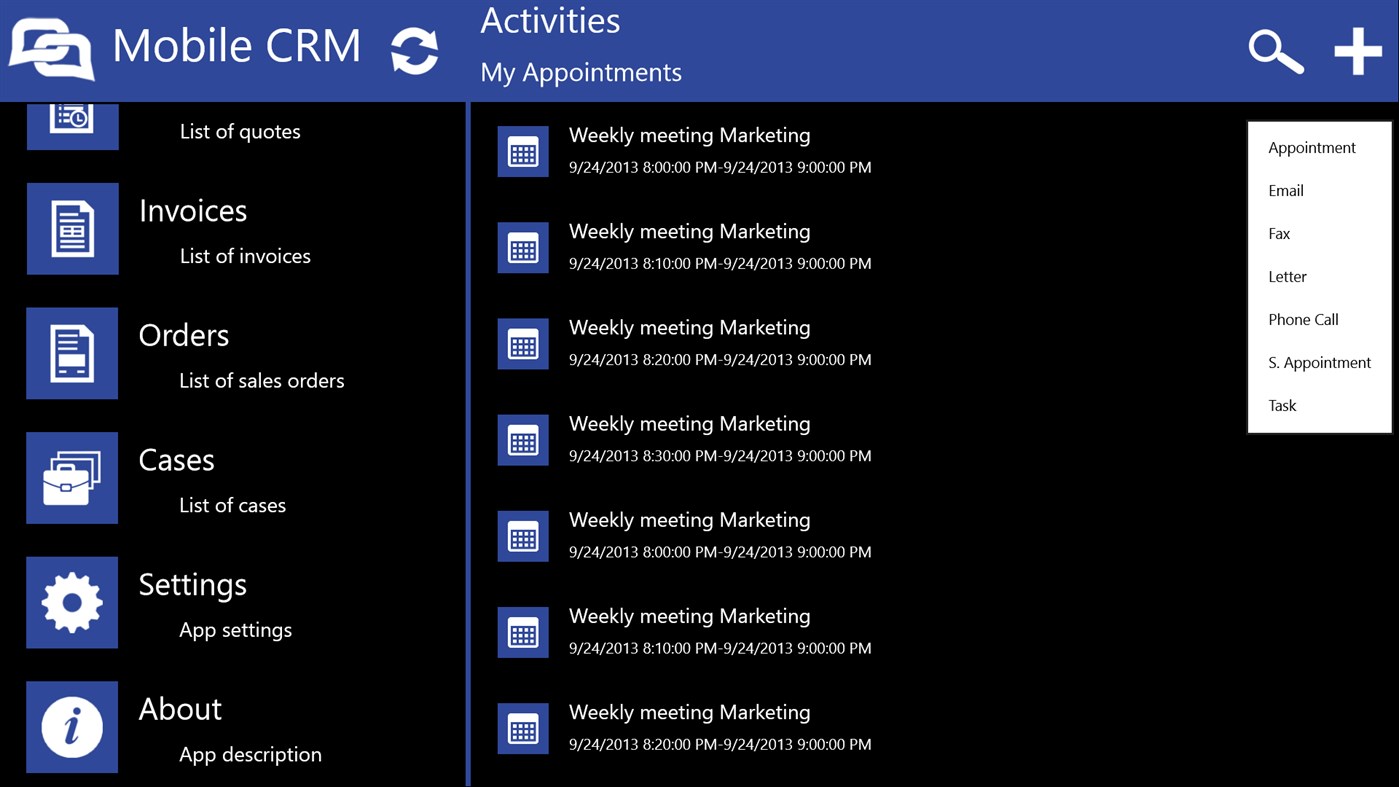Choose Appointment from the activity menu
1399x787 pixels.
[x=1311, y=147]
